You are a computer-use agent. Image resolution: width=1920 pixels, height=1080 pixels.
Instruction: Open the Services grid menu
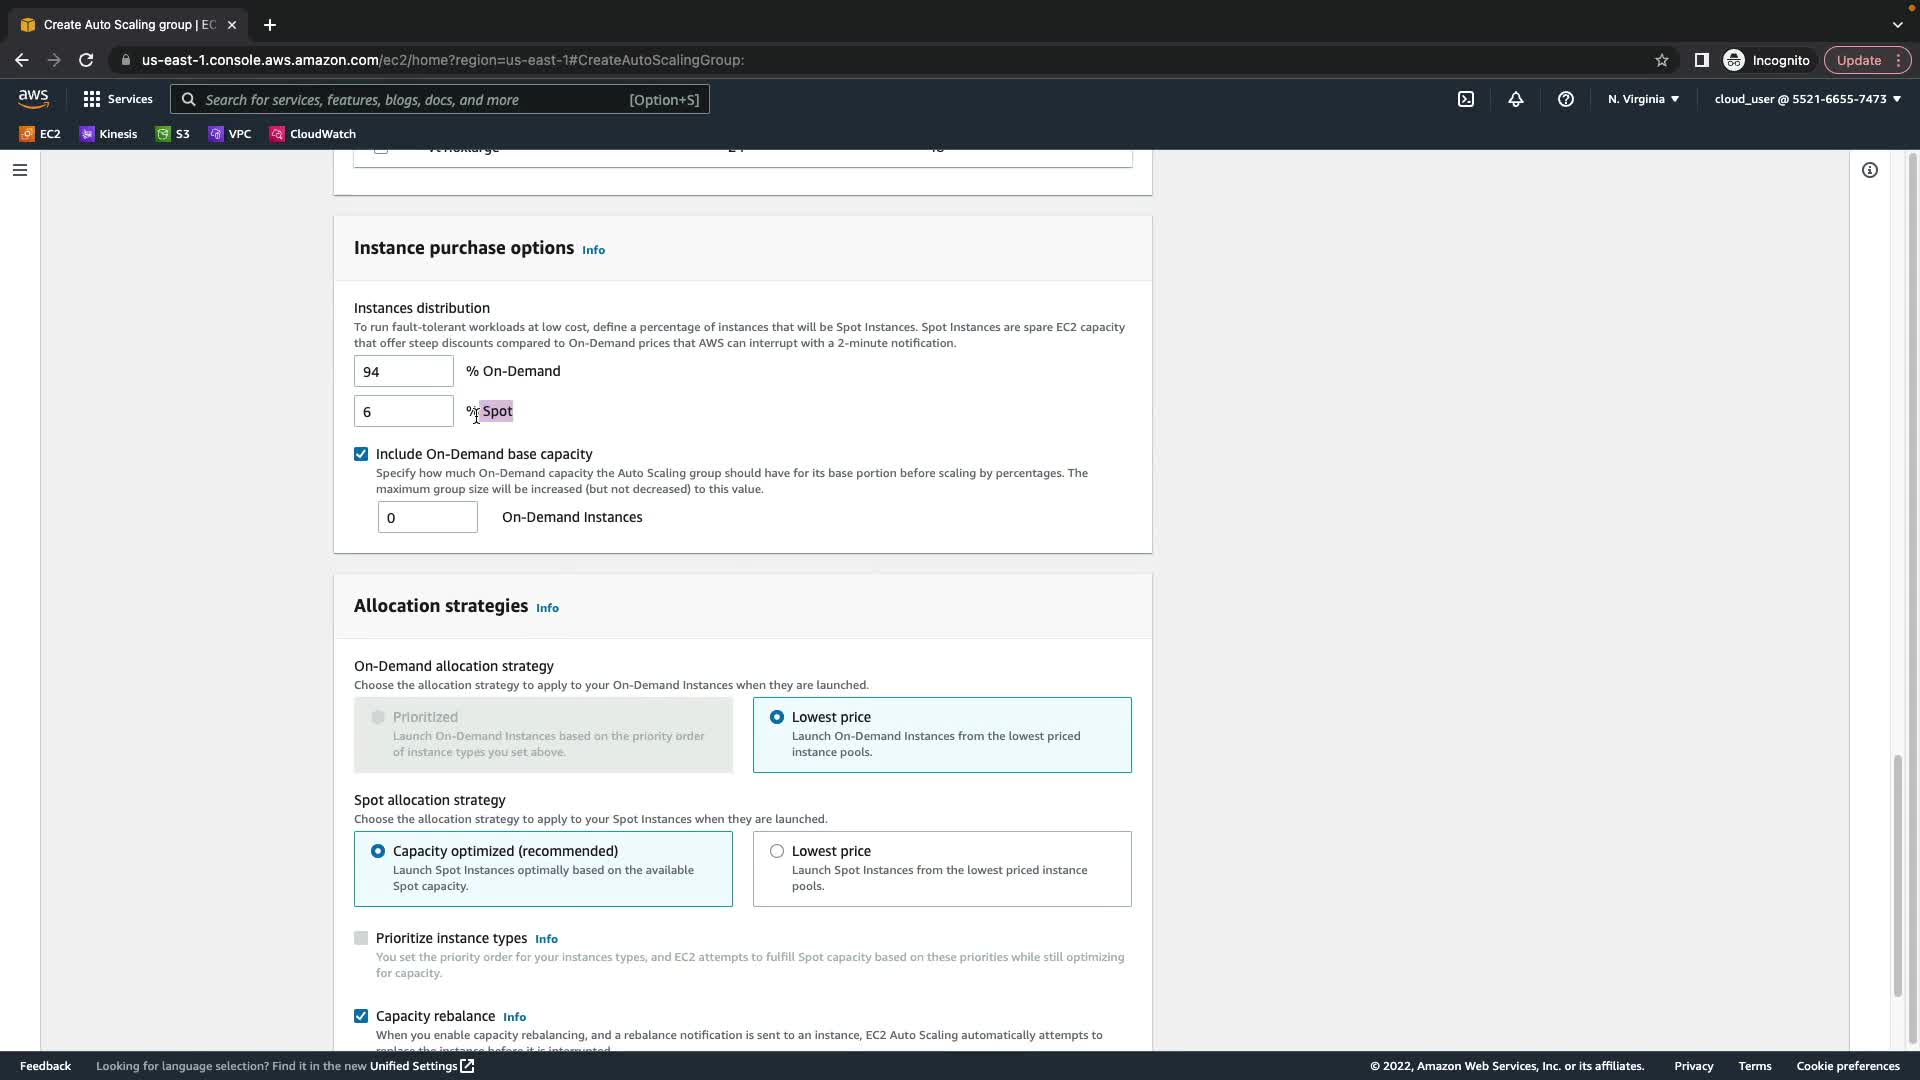(x=118, y=99)
